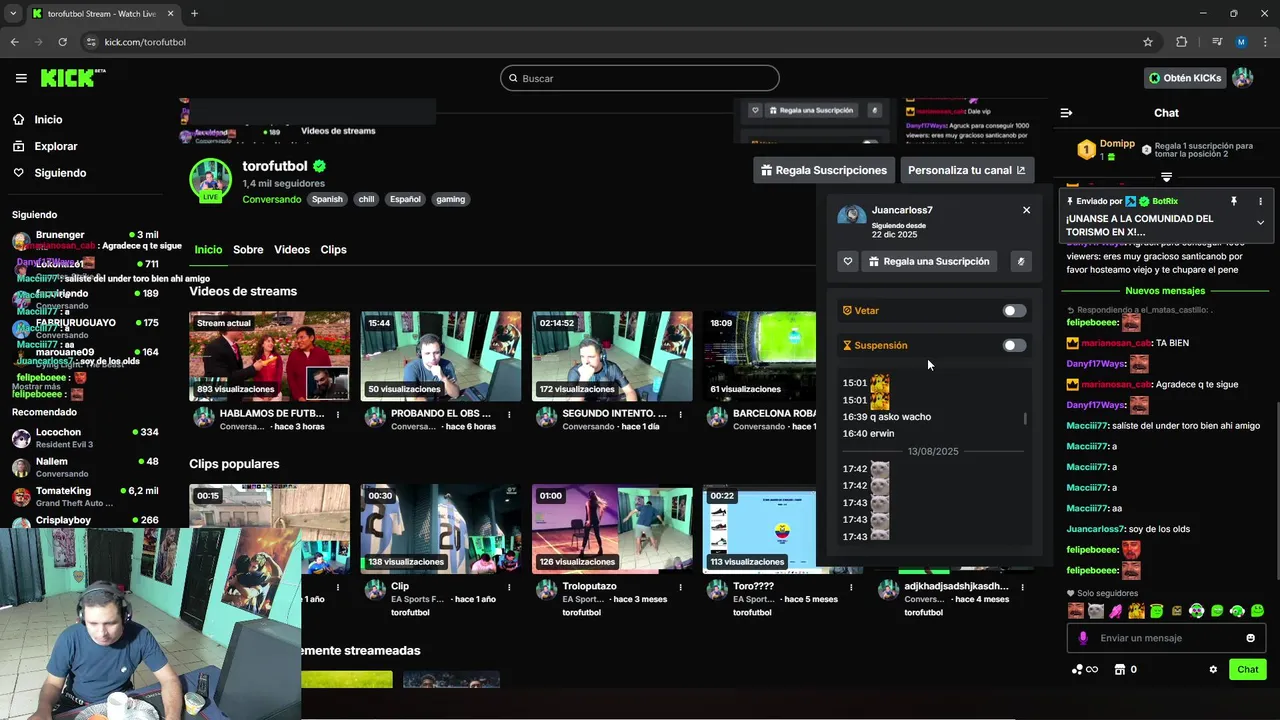This screenshot has height=720, width=1280.
Task: Insert the white cat emote
Action: 1096,611
